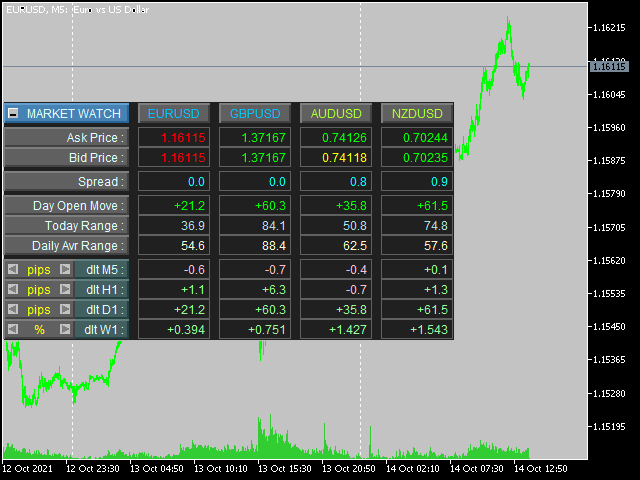The width and height of the screenshot is (640, 480).
Task: Click the dlt H1 timeframe button
Action: [x=103, y=289]
